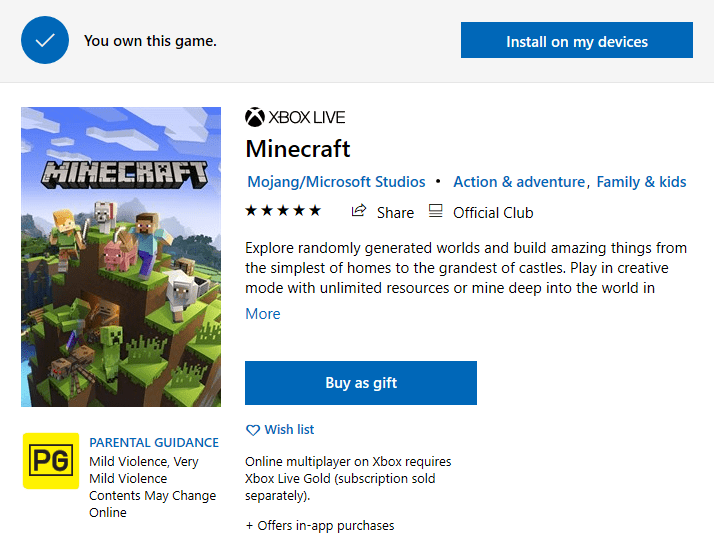The width and height of the screenshot is (714, 545).
Task: Open the Family & kids category
Action: (x=643, y=182)
